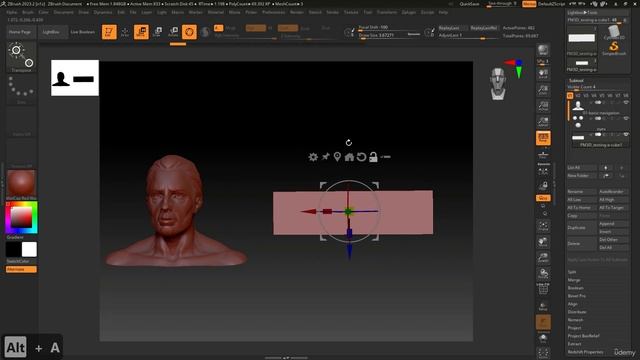Open the Preferences menu

pos(273,12)
